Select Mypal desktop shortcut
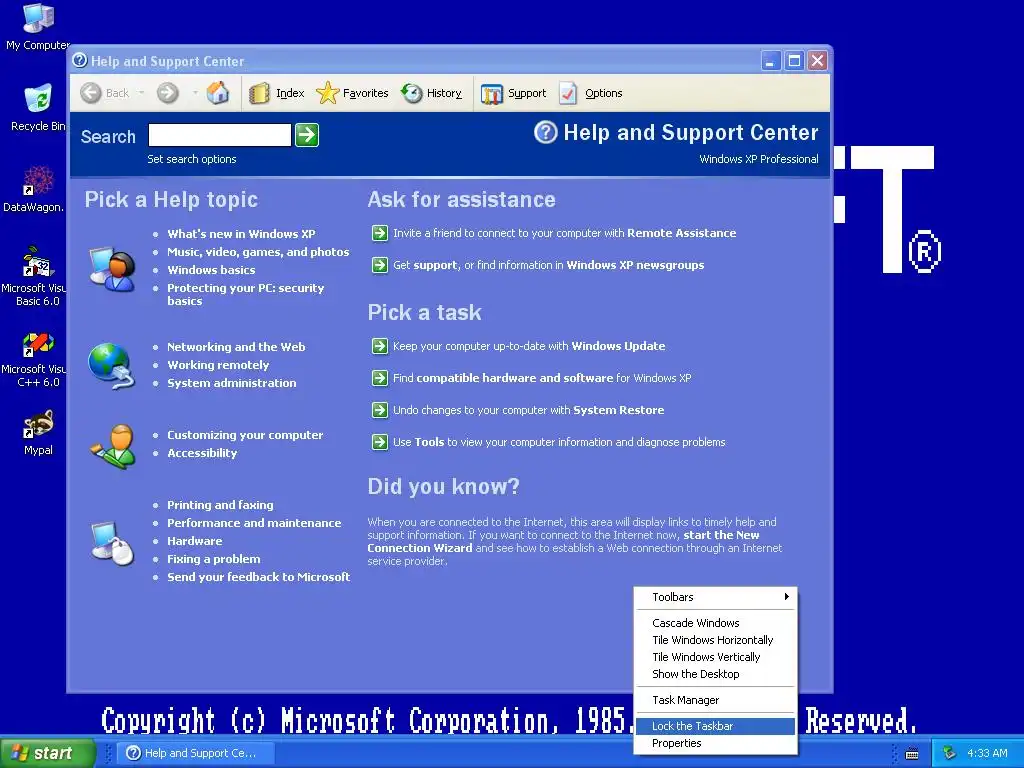 (38, 433)
